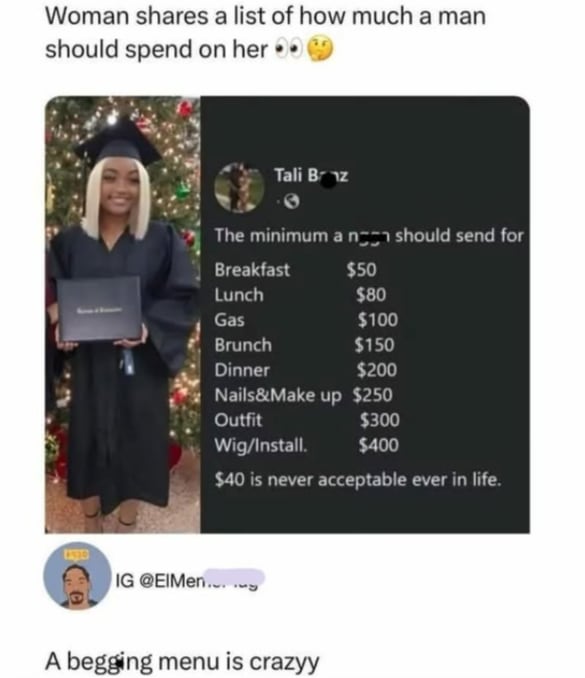Click the "$40 is never acceptable" sentence
The height and width of the screenshot is (678, 585).
tap(358, 480)
